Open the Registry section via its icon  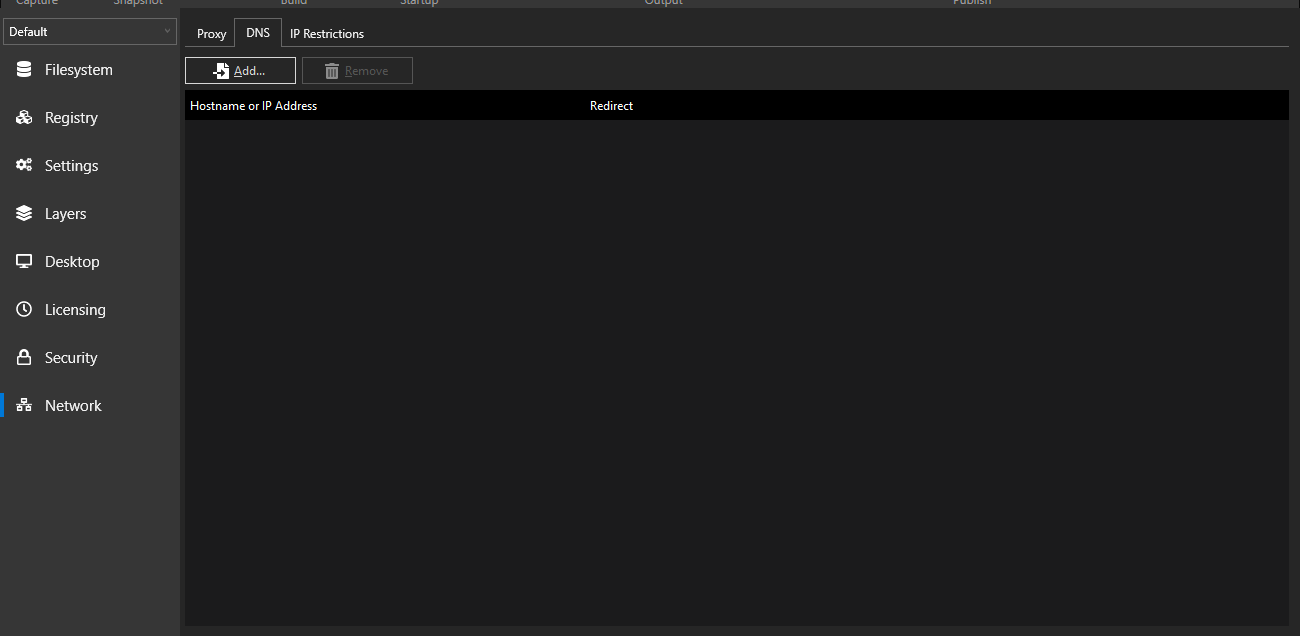(x=23, y=117)
